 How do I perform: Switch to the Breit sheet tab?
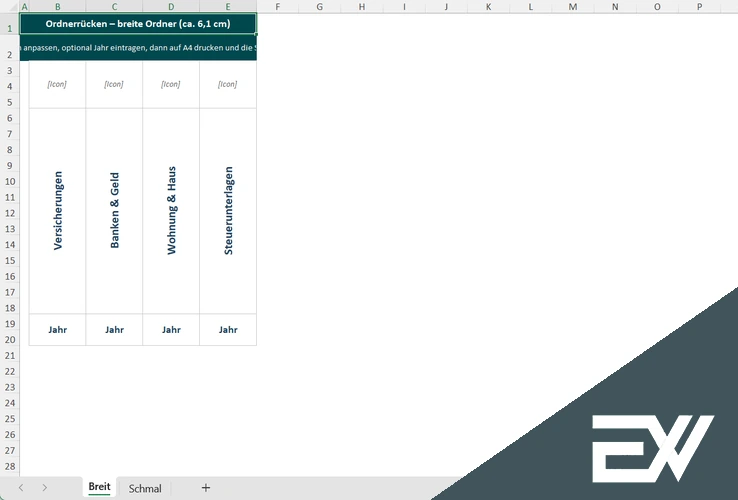pyautogui.click(x=99, y=487)
